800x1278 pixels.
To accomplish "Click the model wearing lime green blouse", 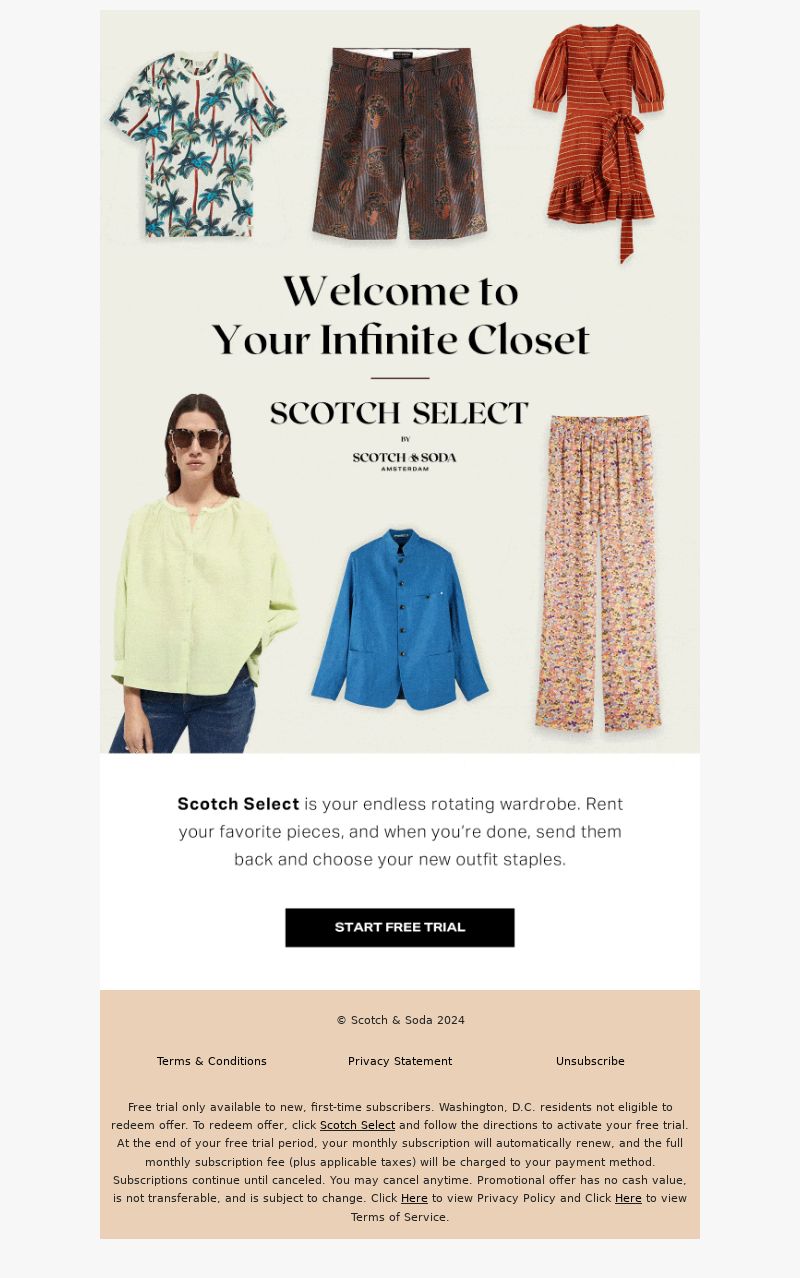I will [200, 573].
